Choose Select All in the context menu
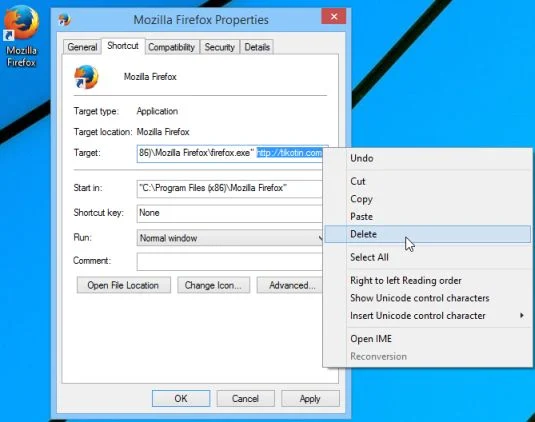 tap(428, 257)
